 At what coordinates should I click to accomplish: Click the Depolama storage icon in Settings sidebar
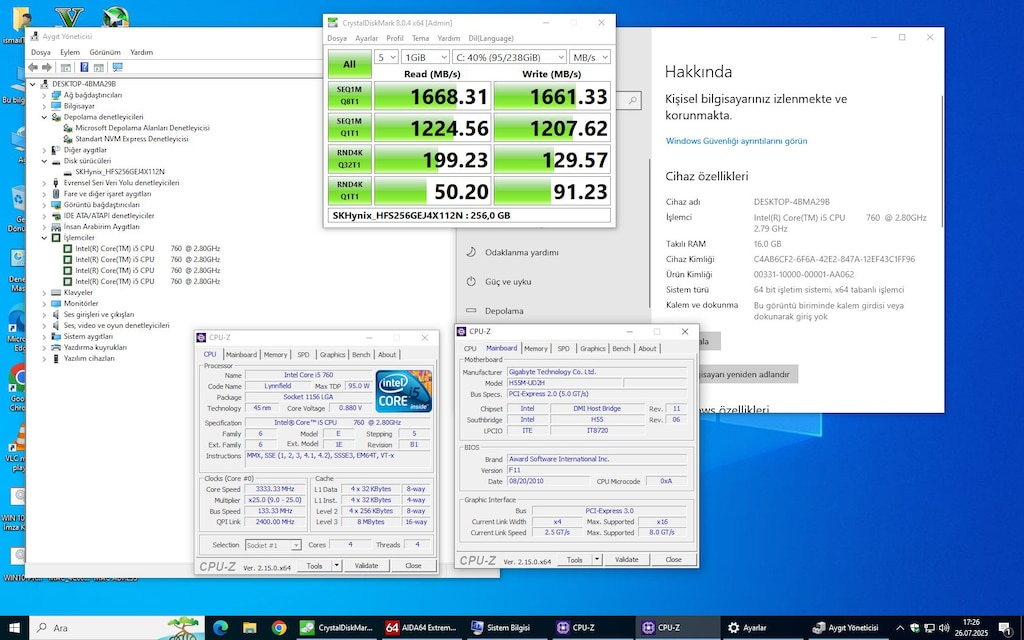click(x=471, y=311)
